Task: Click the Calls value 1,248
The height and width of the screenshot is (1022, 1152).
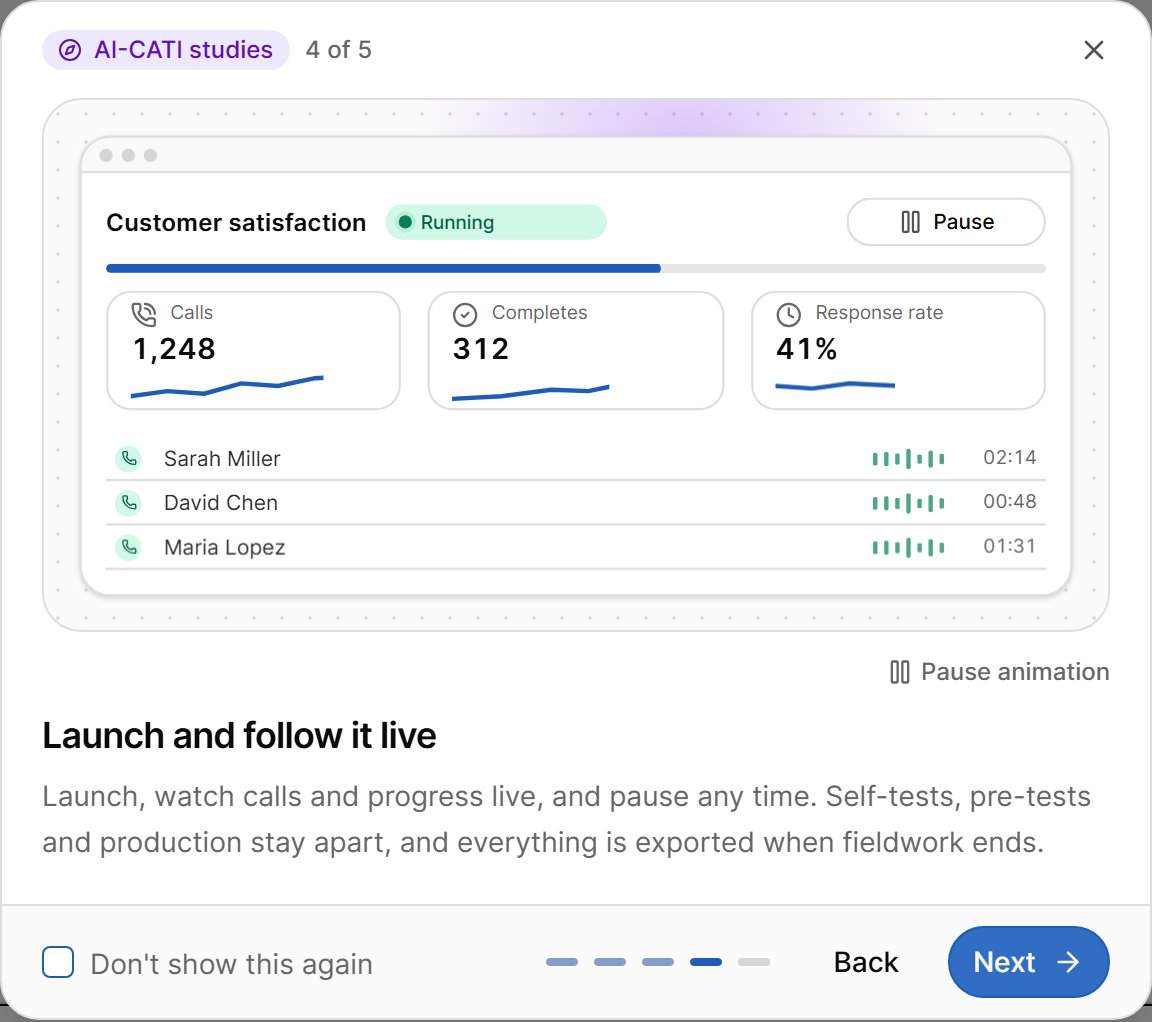Action: click(174, 349)
